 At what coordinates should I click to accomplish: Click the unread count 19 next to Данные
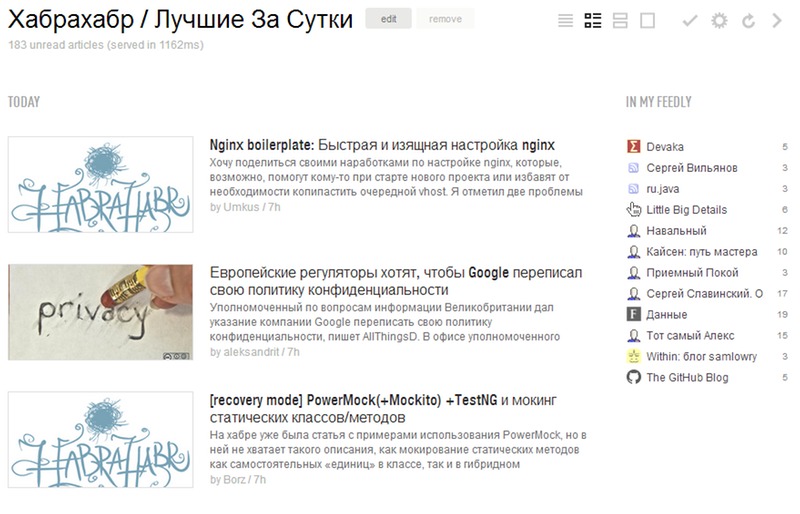click(x=783, y=314)
